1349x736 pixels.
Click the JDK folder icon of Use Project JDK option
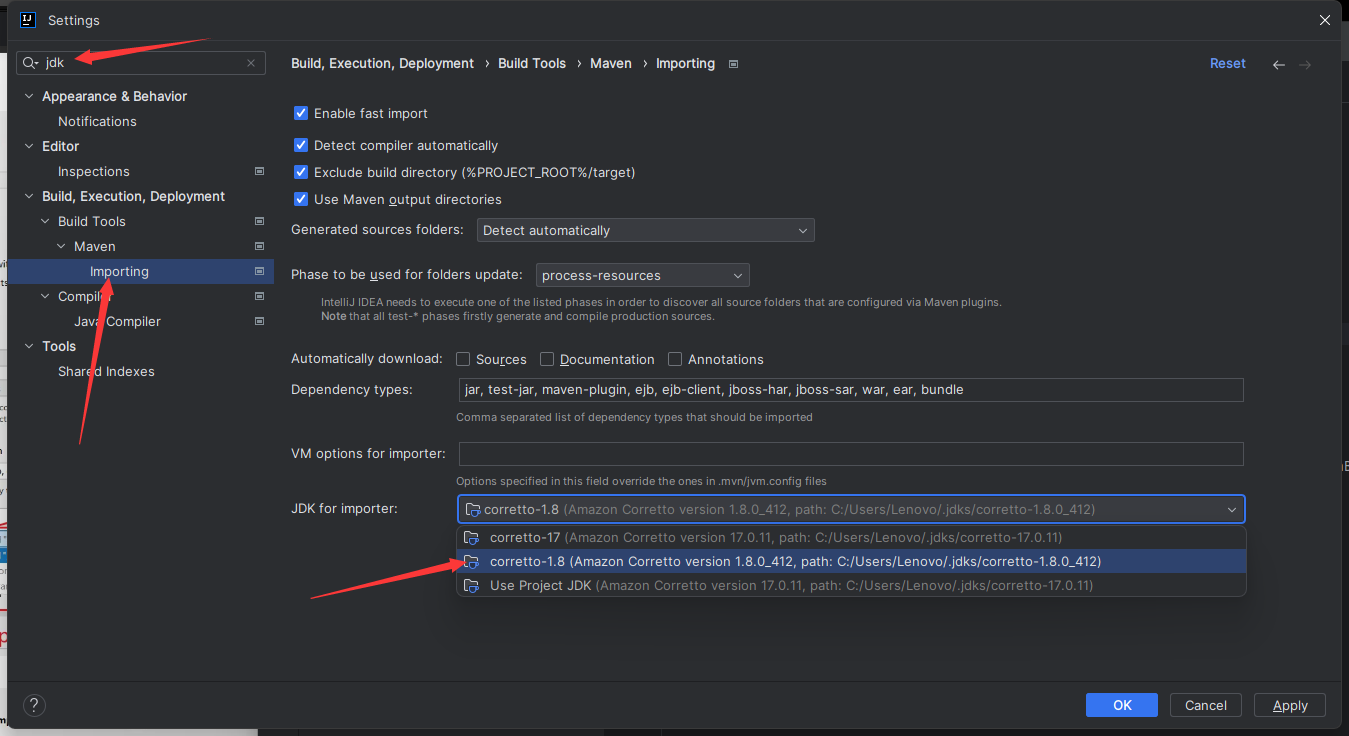point(472,585)
